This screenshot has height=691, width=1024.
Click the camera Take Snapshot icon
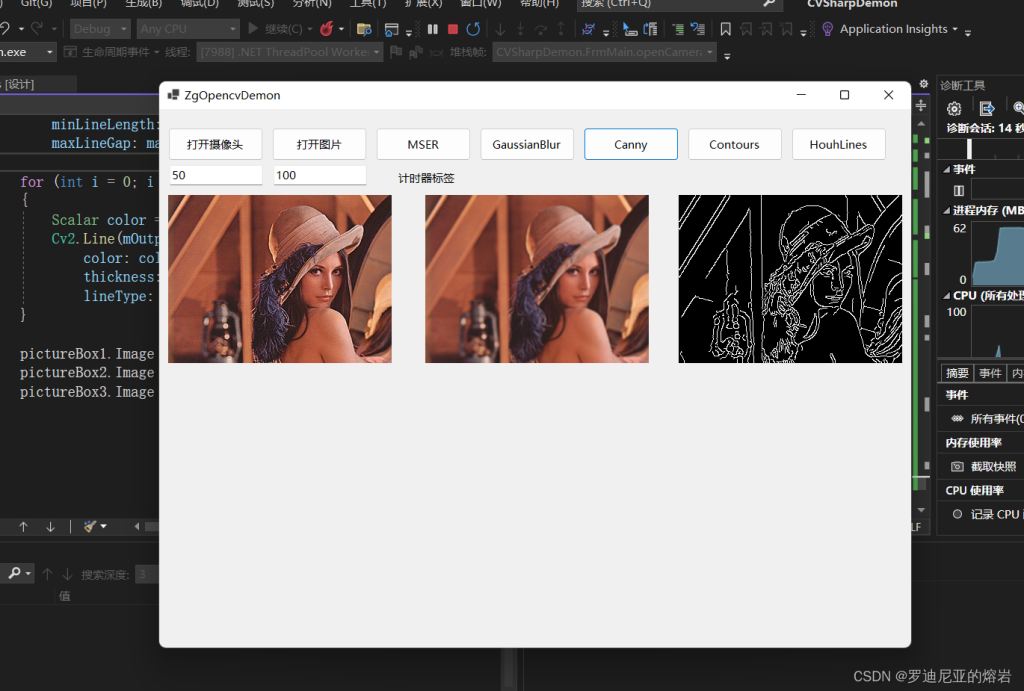pyautogui.click(x=957, y=466)
